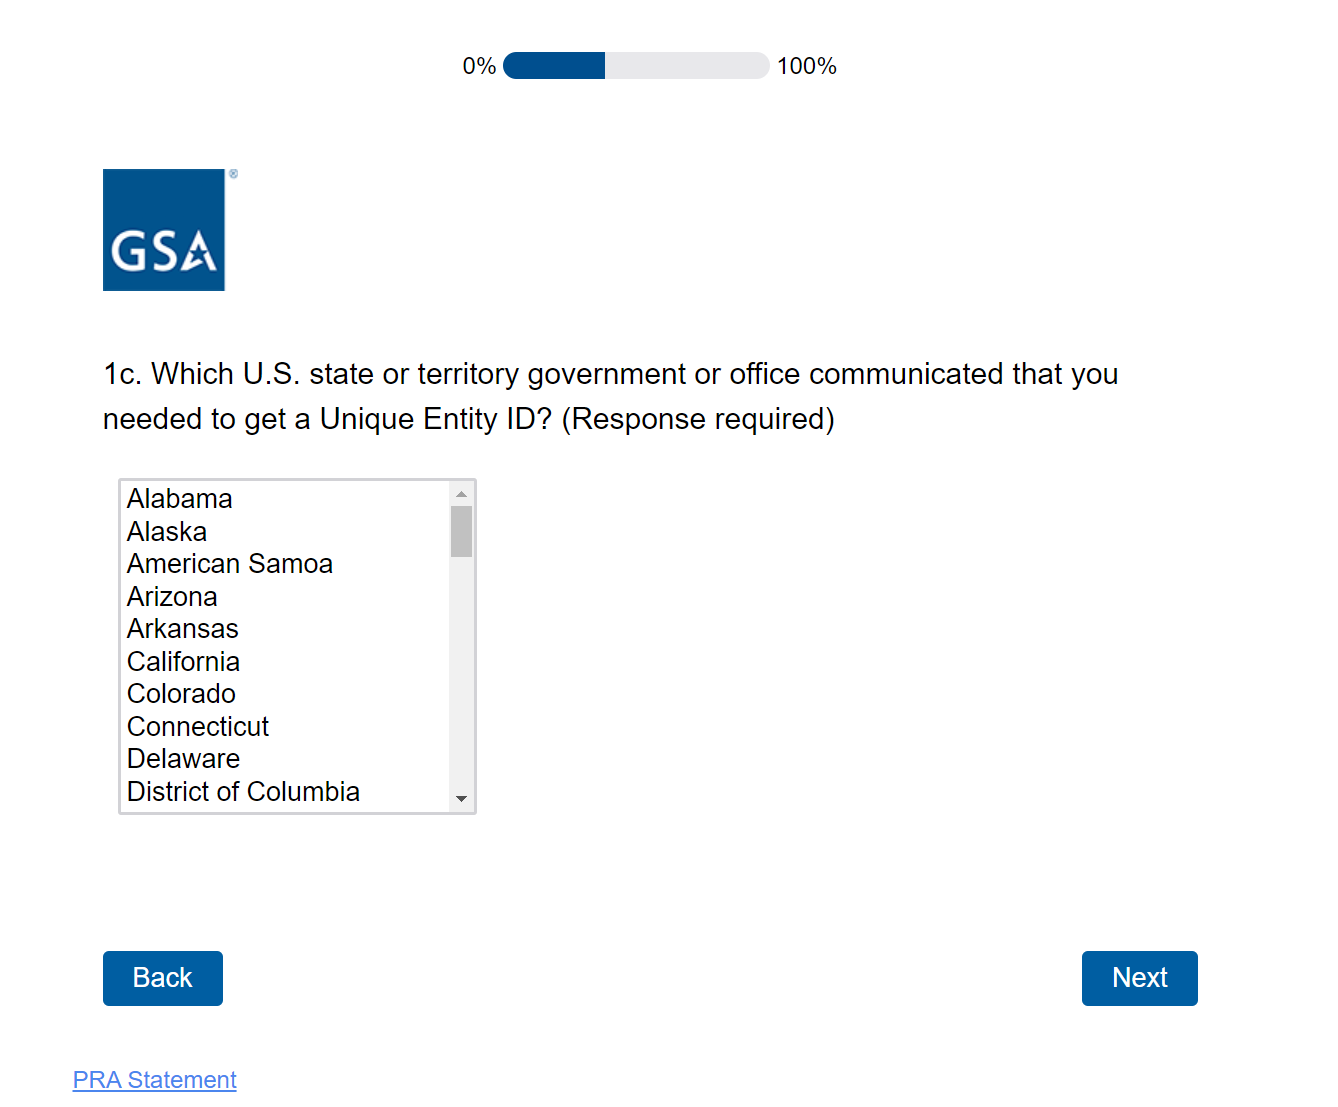Click the listbox scroll down arrow
This screenshot has width=1338, height=1107.
tap(461, 798)
